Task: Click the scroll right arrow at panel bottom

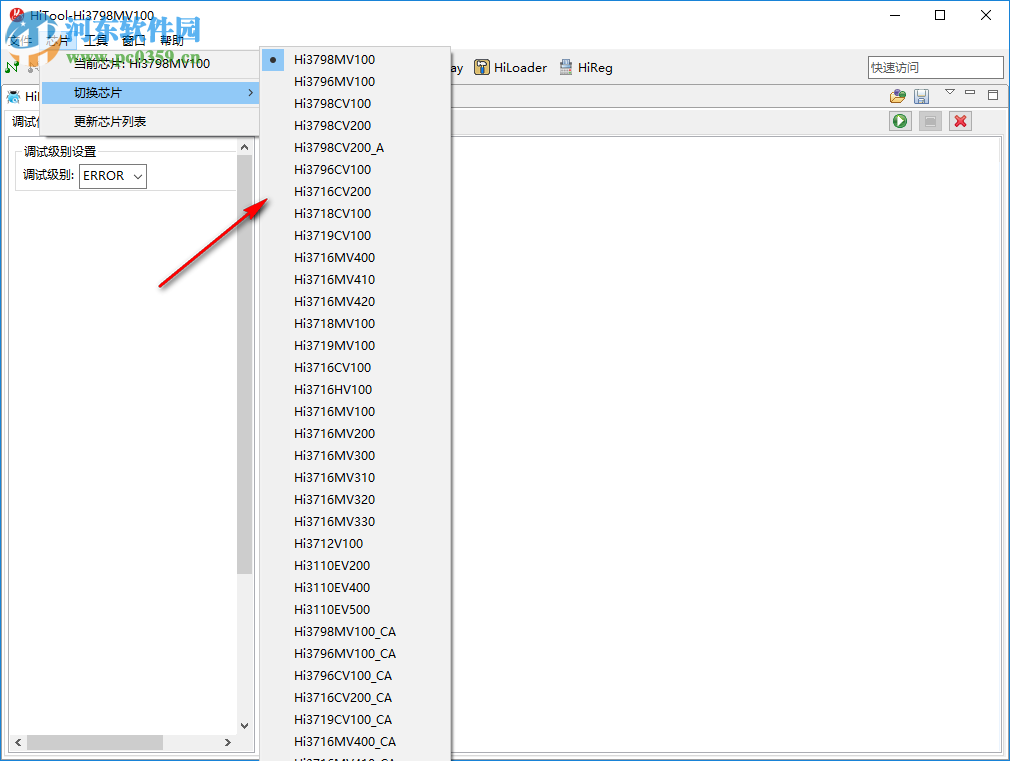Action: point(227,742)
